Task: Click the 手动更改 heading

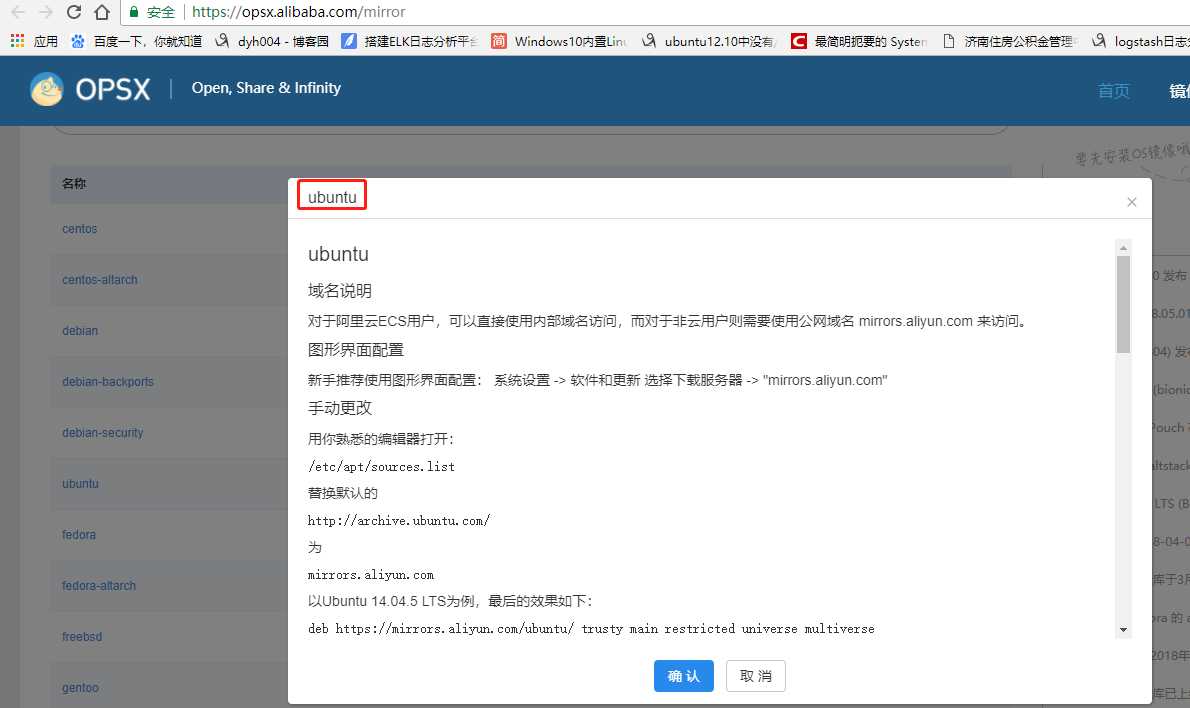Action: pyautogui.click(x=339, y=408)
